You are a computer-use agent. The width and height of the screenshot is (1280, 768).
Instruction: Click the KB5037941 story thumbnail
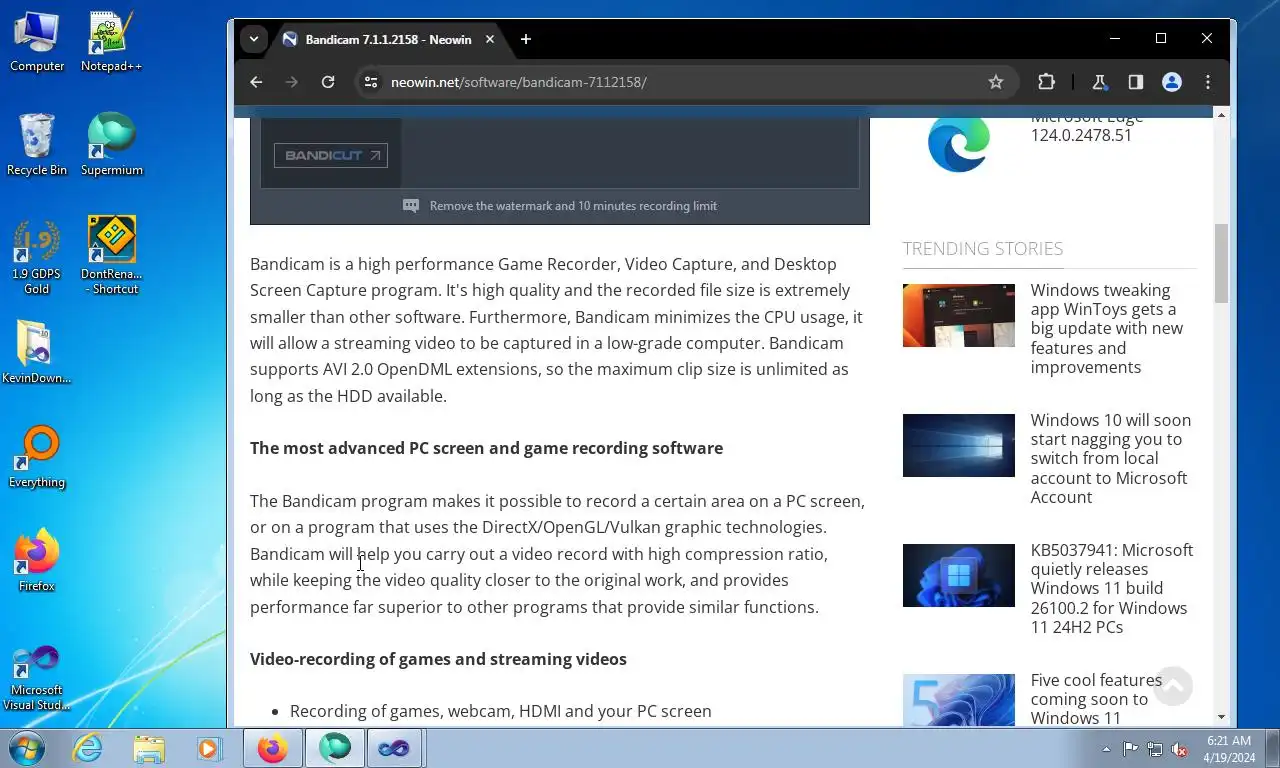tap(959, 575)
